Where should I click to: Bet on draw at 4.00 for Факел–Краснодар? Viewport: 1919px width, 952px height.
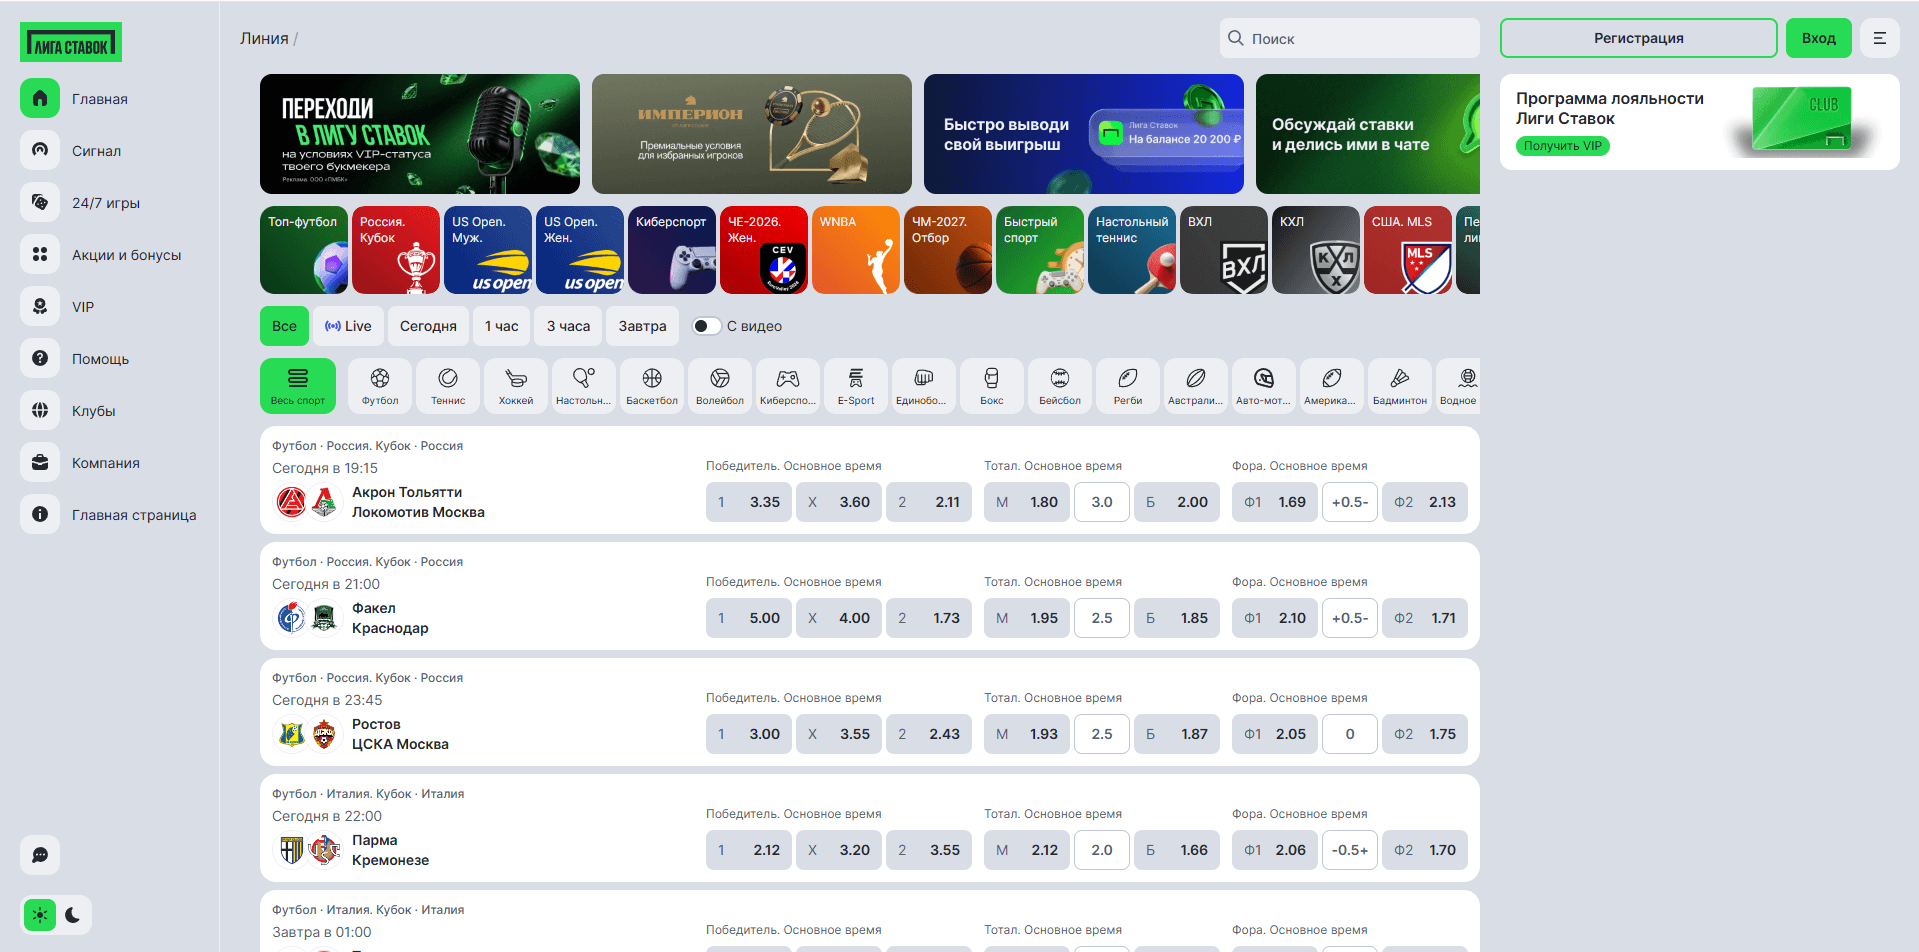[839, 618]
